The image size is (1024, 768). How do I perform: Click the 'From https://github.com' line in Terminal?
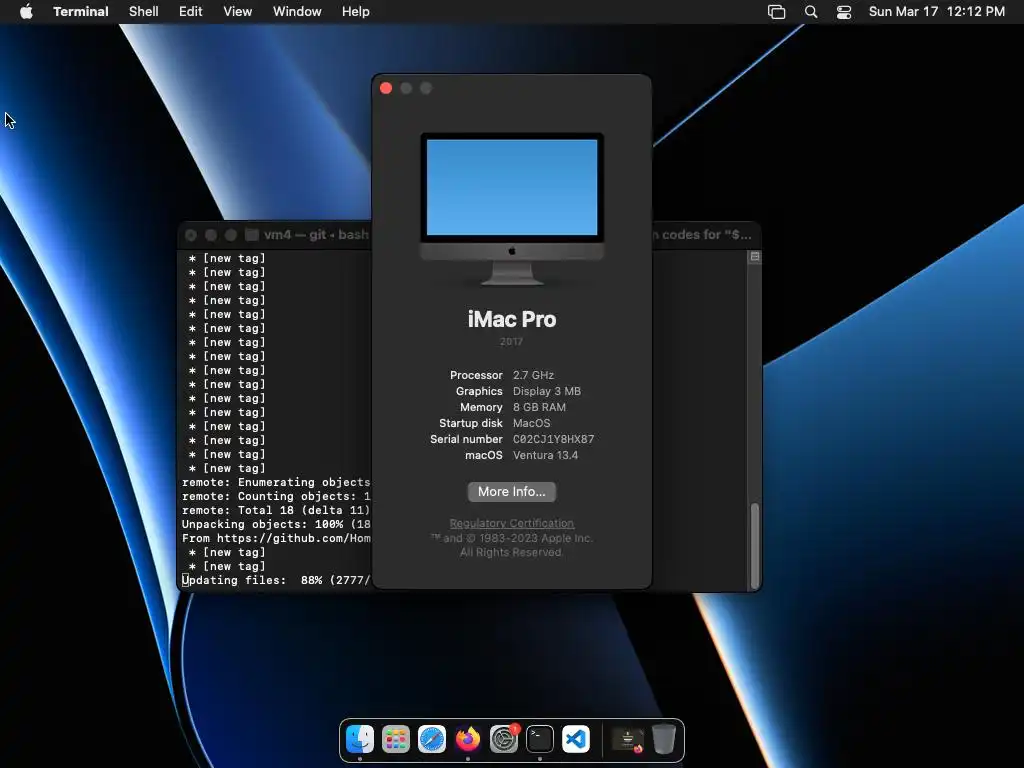tap(276, 538)
